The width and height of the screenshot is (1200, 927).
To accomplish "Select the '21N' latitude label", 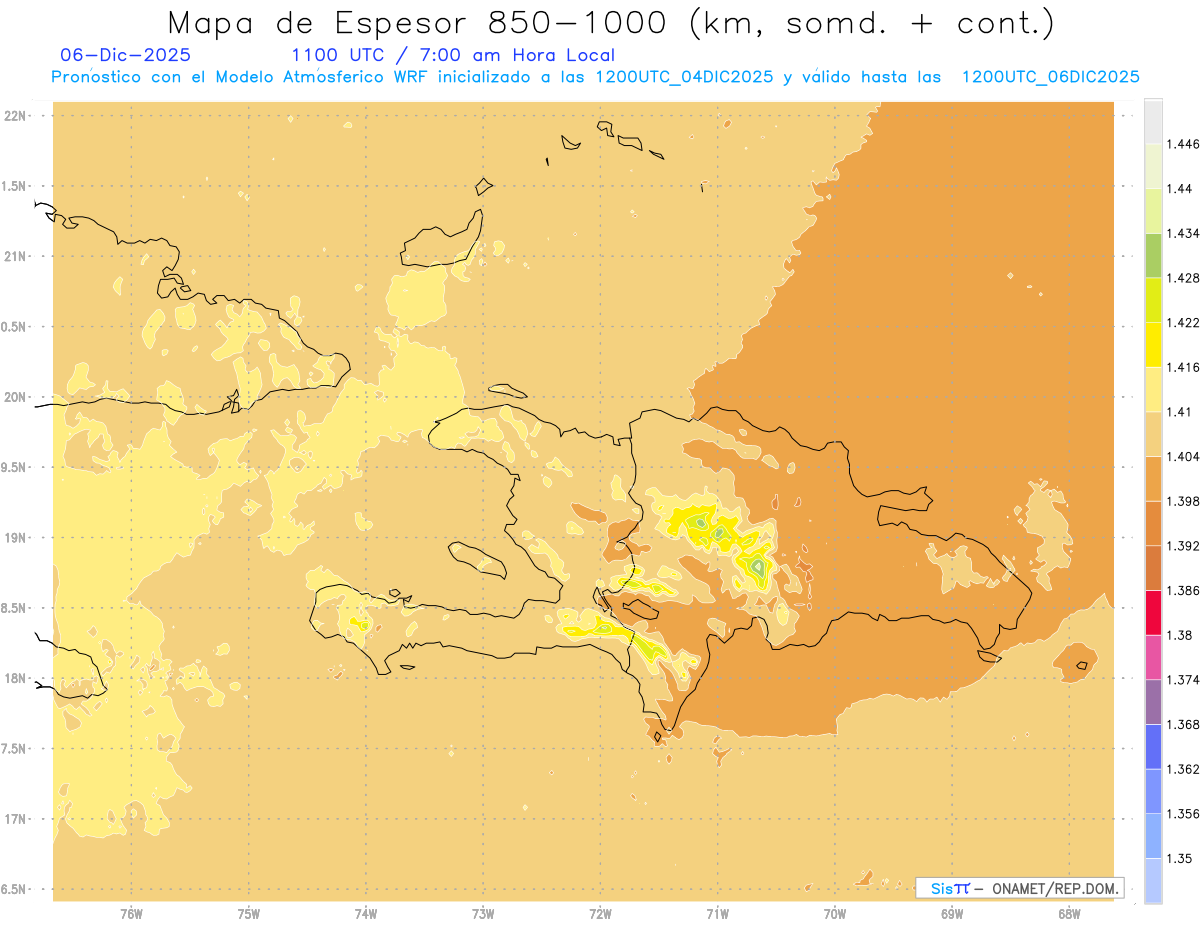I will click(16, 256).
